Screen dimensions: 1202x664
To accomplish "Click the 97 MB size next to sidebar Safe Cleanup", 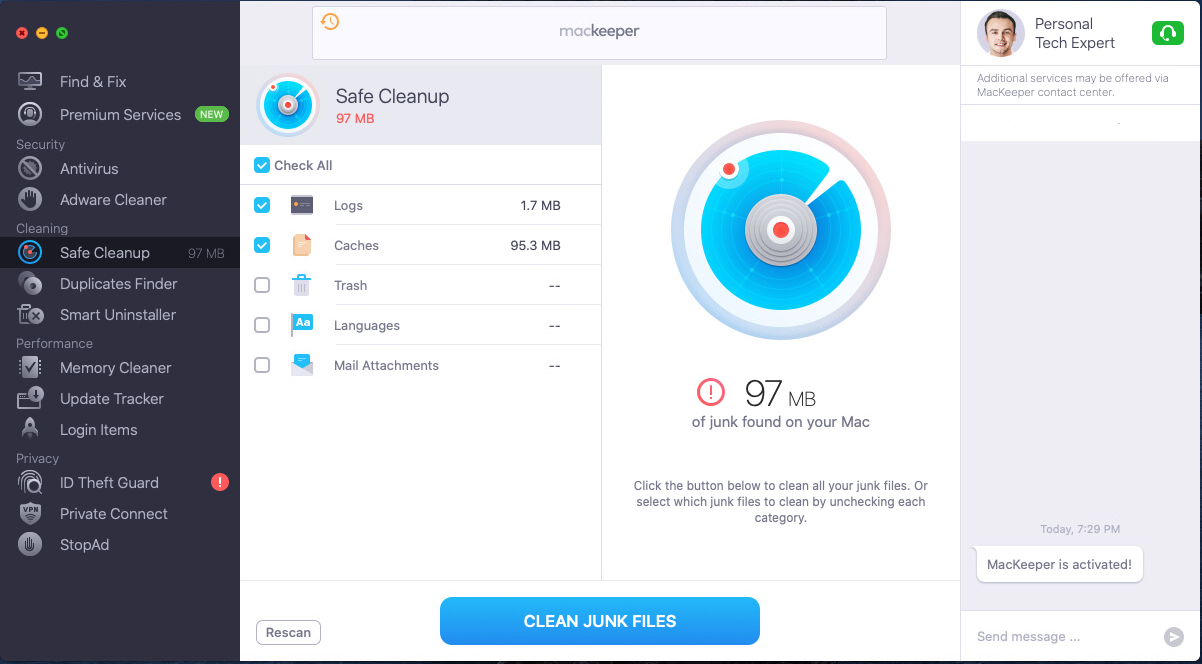I will click(206, 254).
